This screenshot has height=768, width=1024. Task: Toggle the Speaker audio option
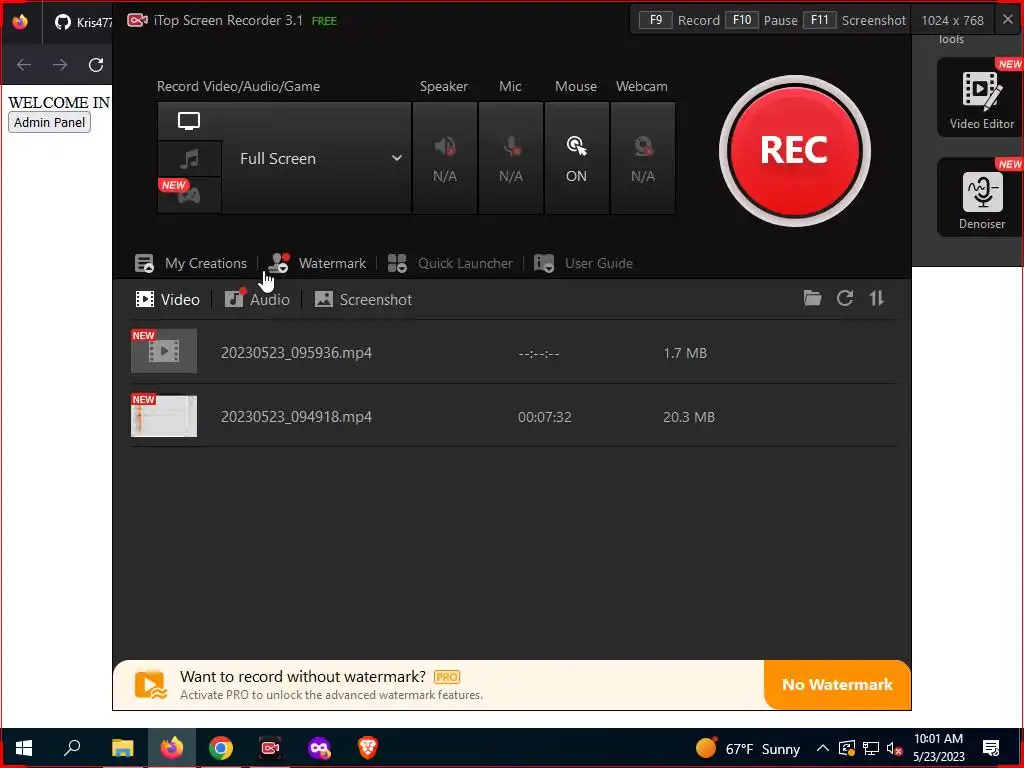point(445,158)
